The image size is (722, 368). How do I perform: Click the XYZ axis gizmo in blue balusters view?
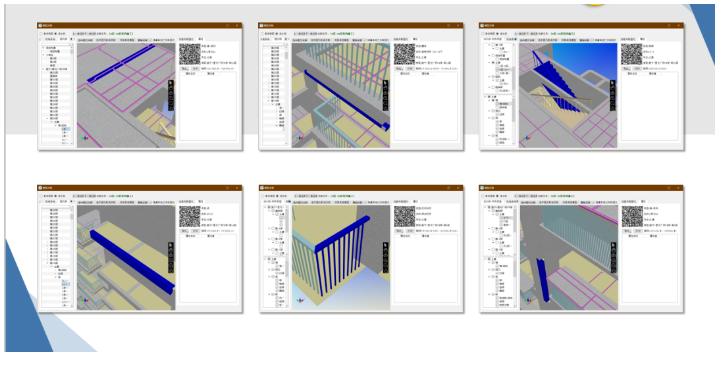click(300, 300)
